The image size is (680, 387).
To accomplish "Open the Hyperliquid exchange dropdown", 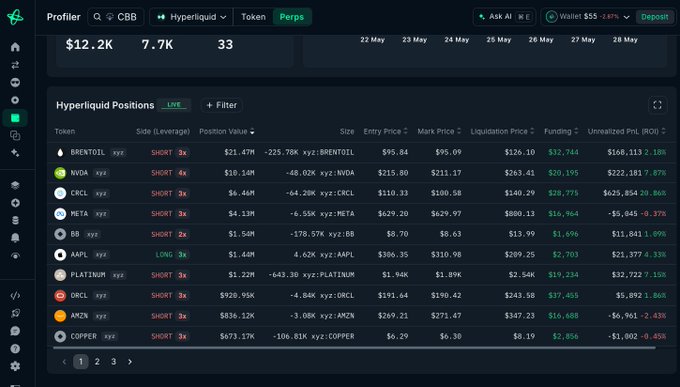I will click(191, 17).
